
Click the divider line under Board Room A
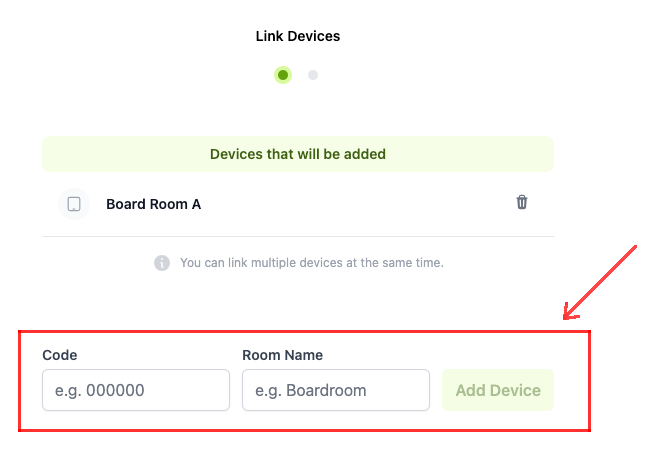(297, 237)
